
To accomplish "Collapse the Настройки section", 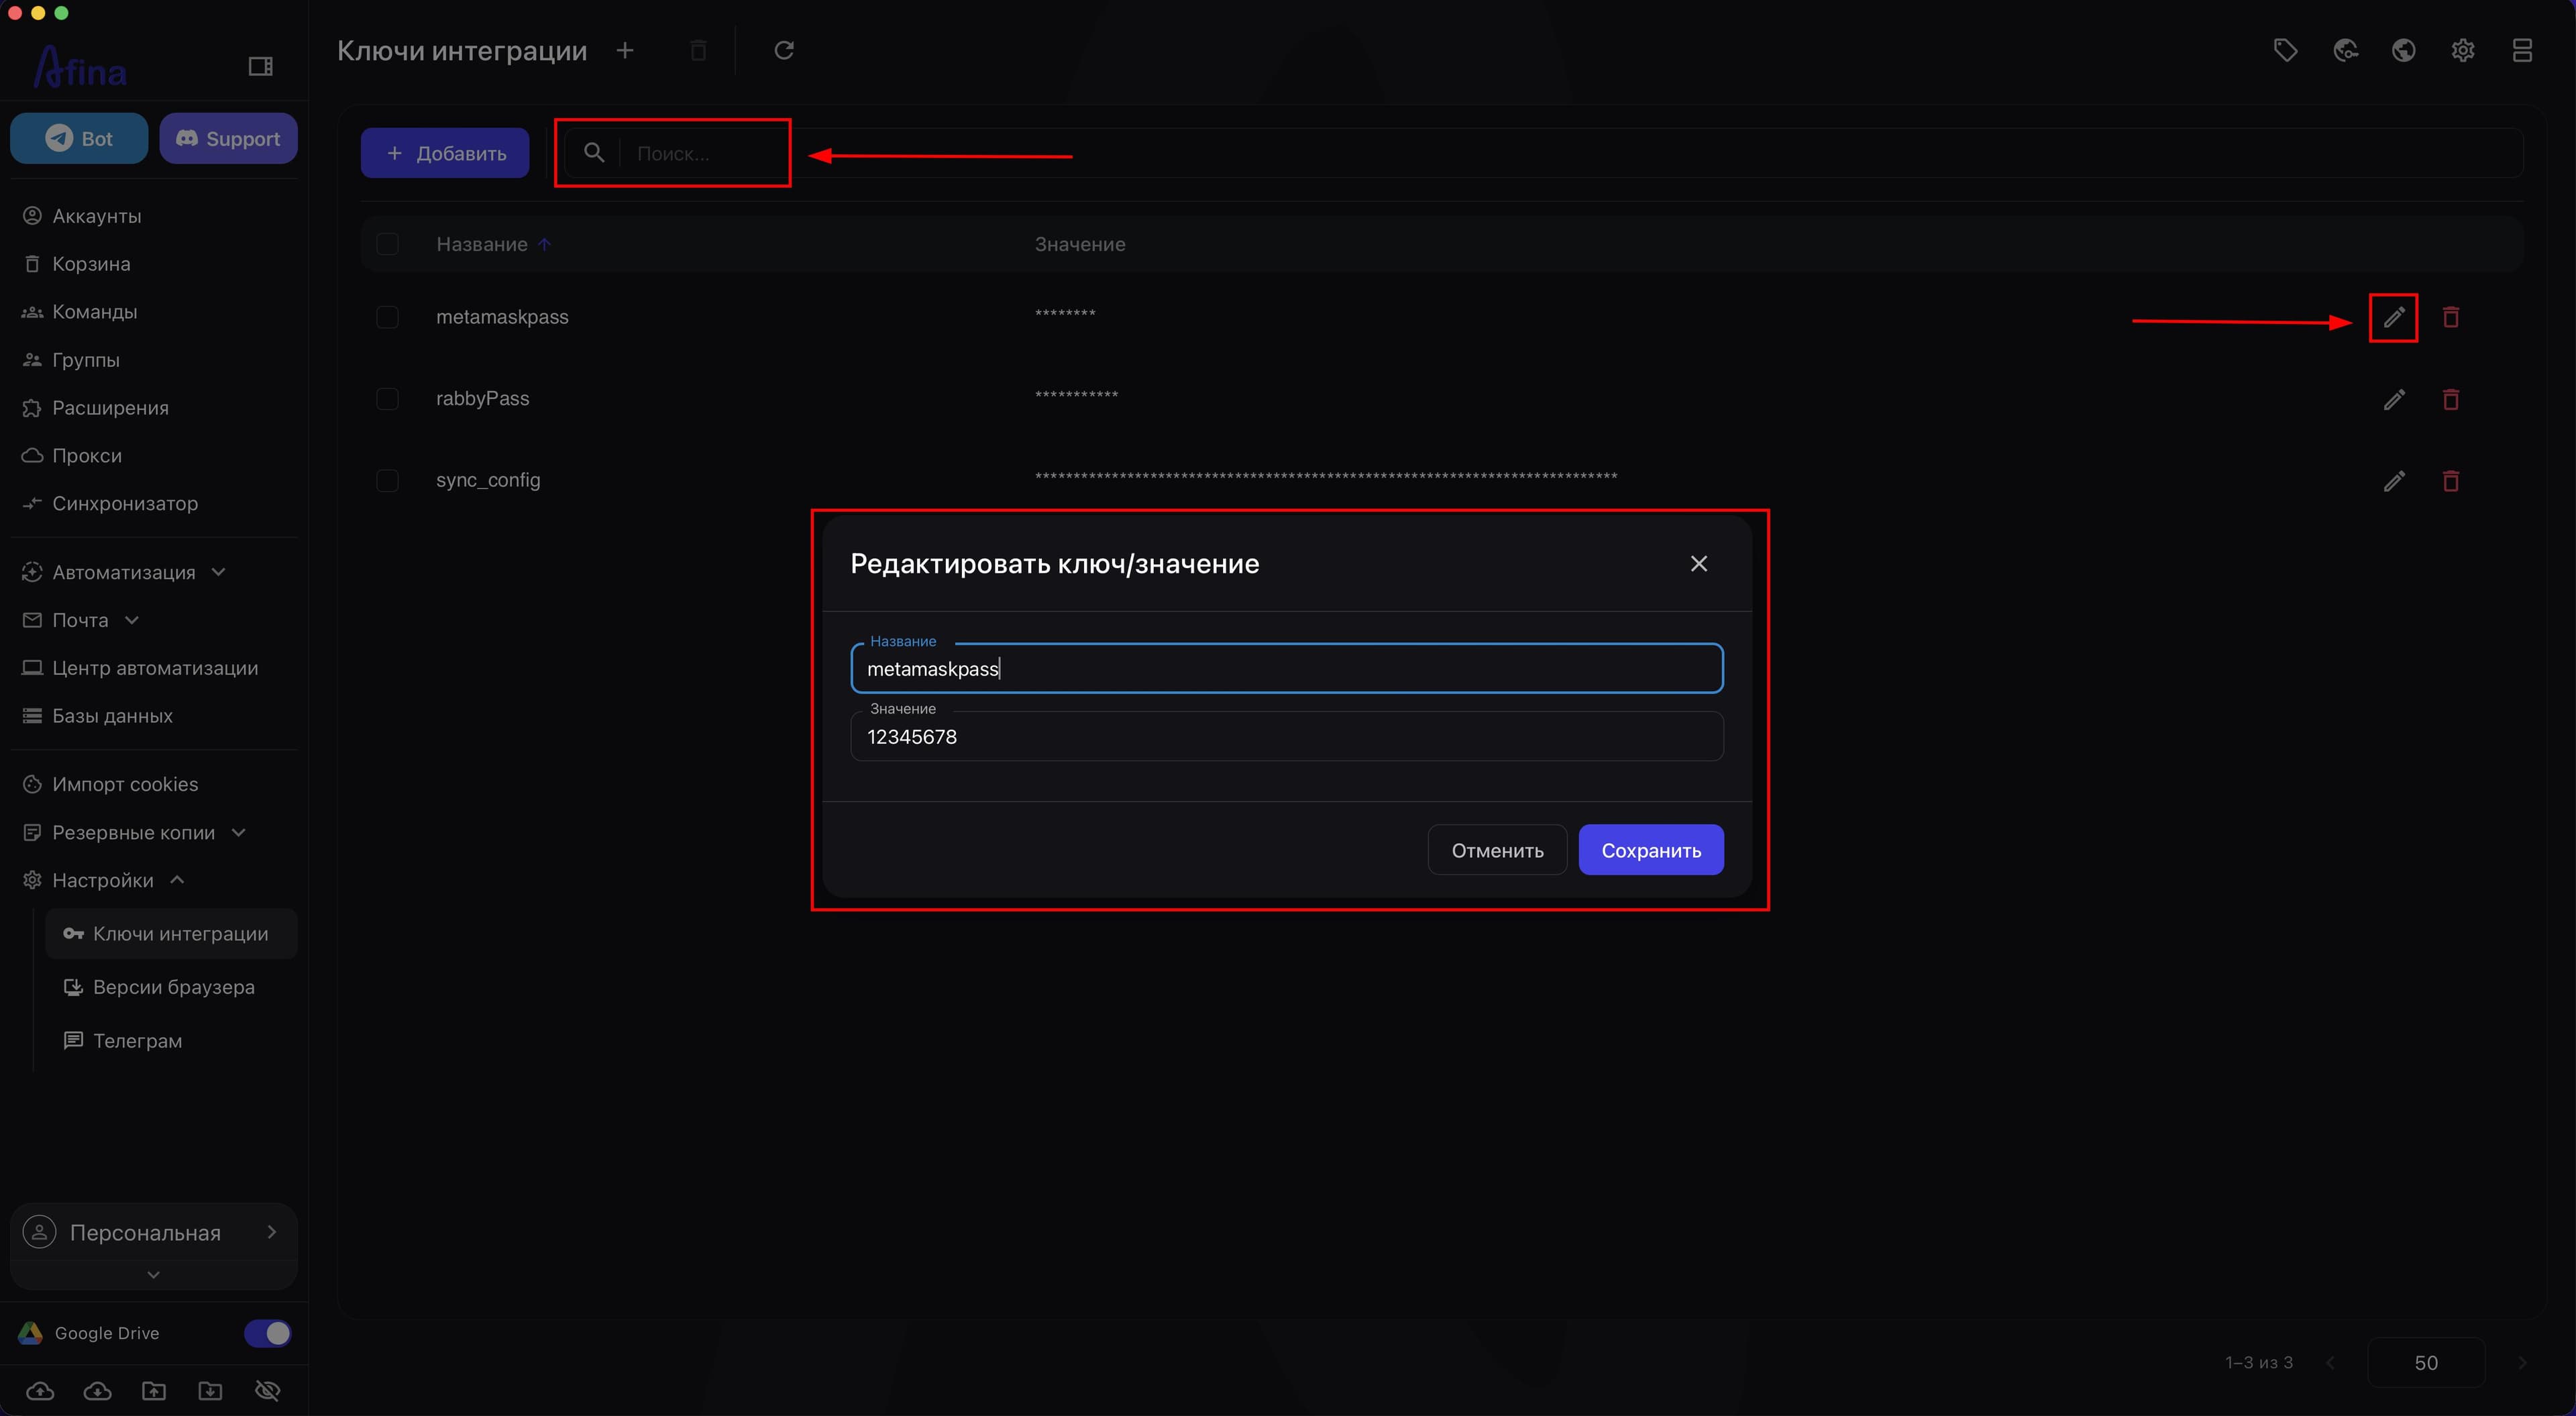I will pos(103,880).
